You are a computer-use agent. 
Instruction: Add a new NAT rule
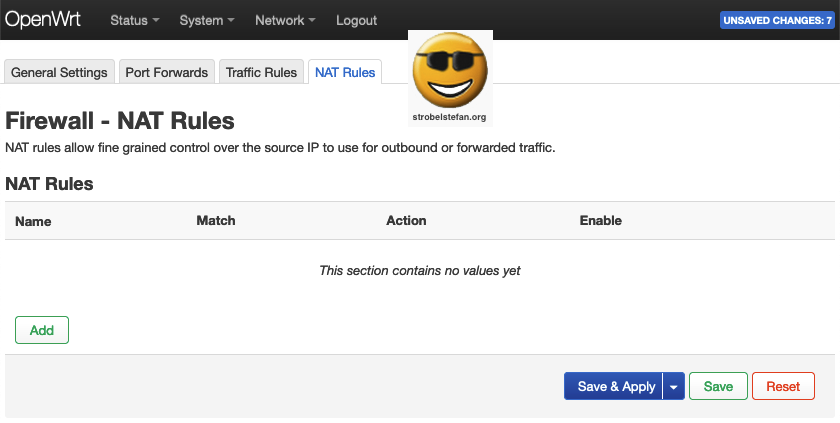42,330
